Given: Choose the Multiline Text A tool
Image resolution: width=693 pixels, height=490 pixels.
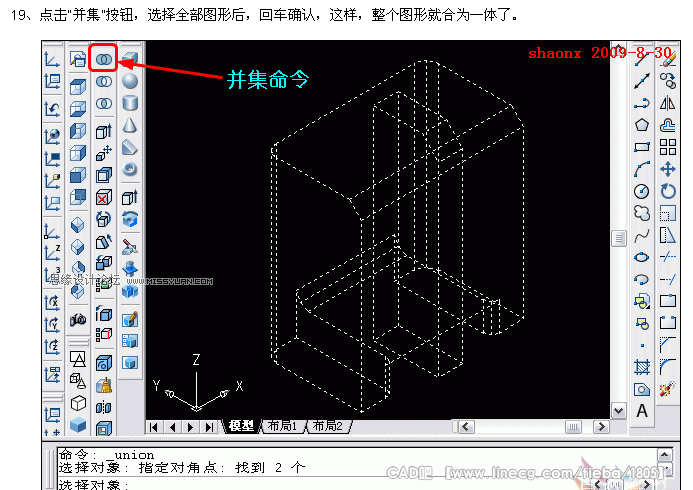Looking at the screenshot, I should [642, 411].
